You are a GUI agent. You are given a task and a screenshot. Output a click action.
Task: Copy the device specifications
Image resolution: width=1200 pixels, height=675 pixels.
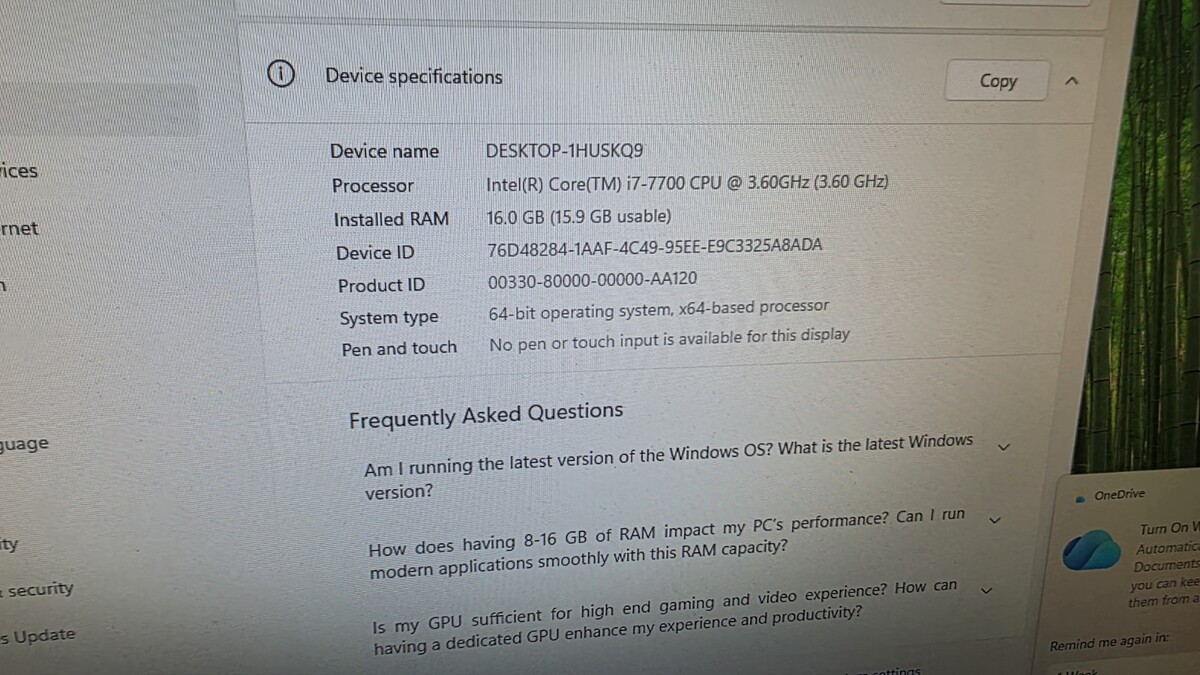[x=997, y=81]
